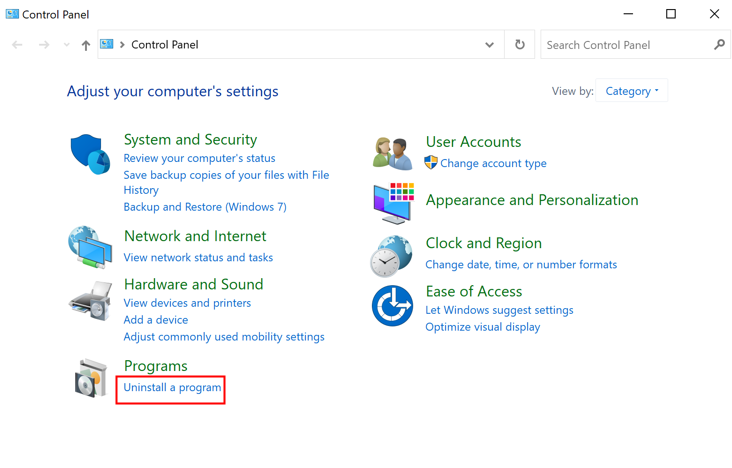The height and width of the screenshot is (468, 732).
Task: Open the User Accounts people icon
Action: [x=392, y=153]
